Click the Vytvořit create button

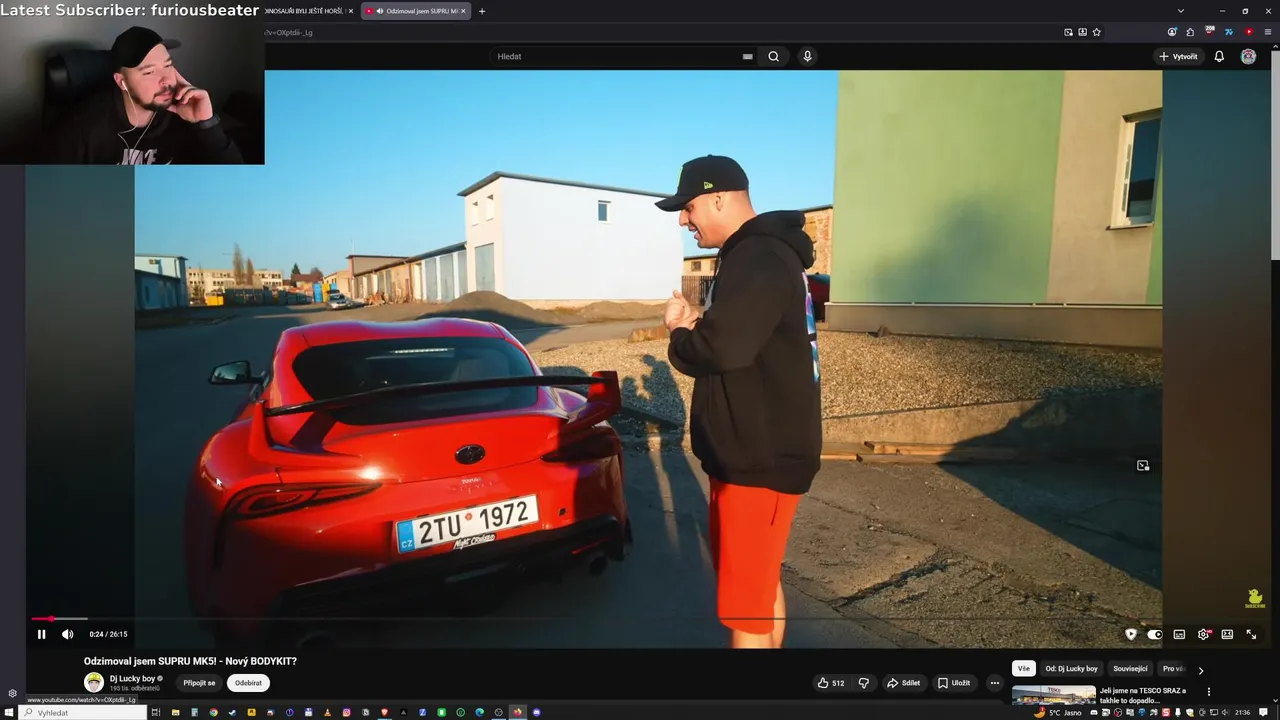pos(1178,56)
